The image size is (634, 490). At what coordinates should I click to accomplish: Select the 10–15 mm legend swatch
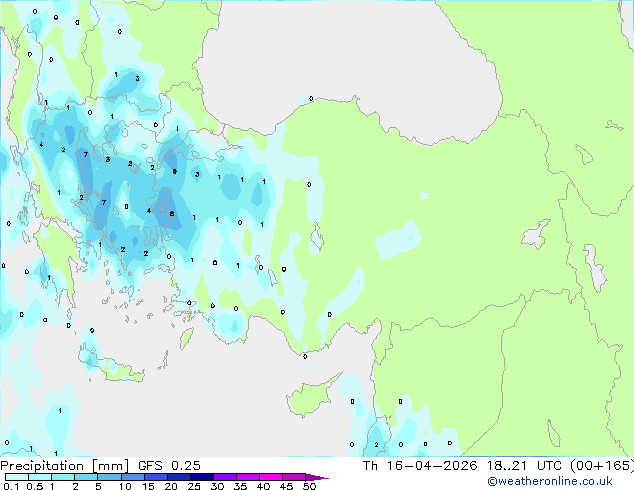(x=132, y=477)
